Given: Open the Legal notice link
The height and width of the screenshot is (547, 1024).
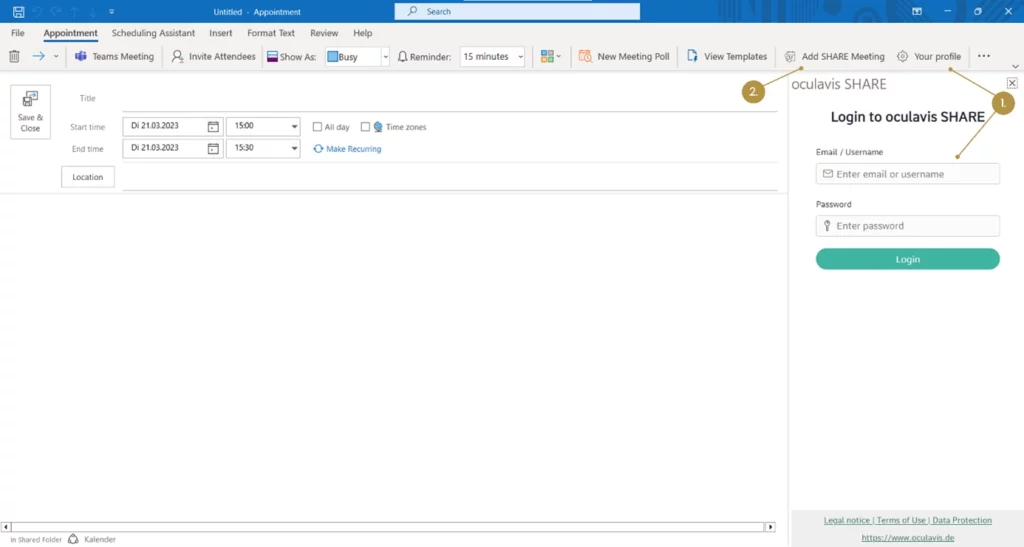Looking at the screenshot, I should coord(846,520).
